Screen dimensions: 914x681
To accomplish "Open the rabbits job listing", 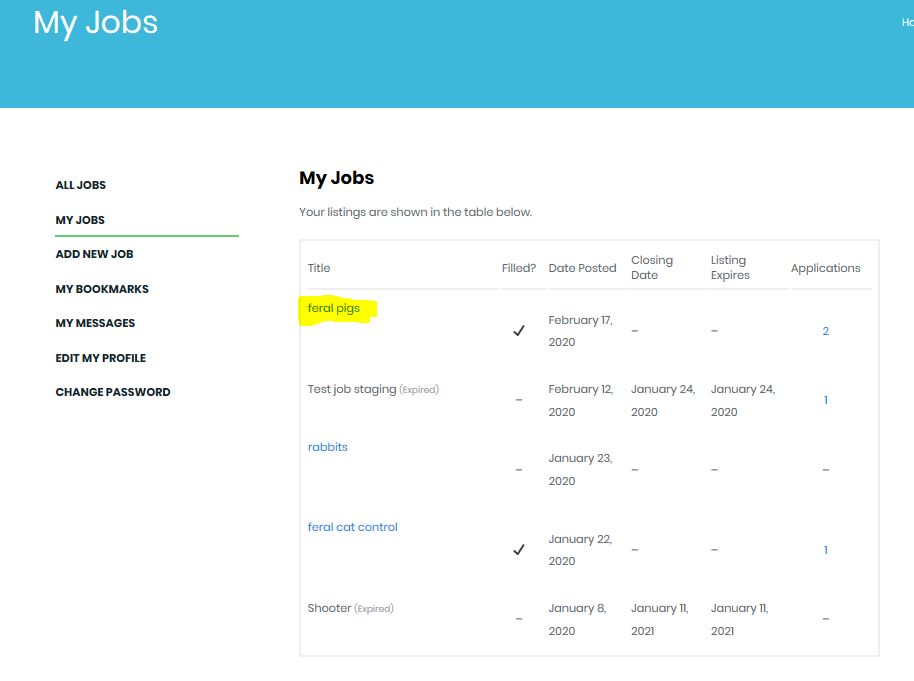I will coord(328,447).
